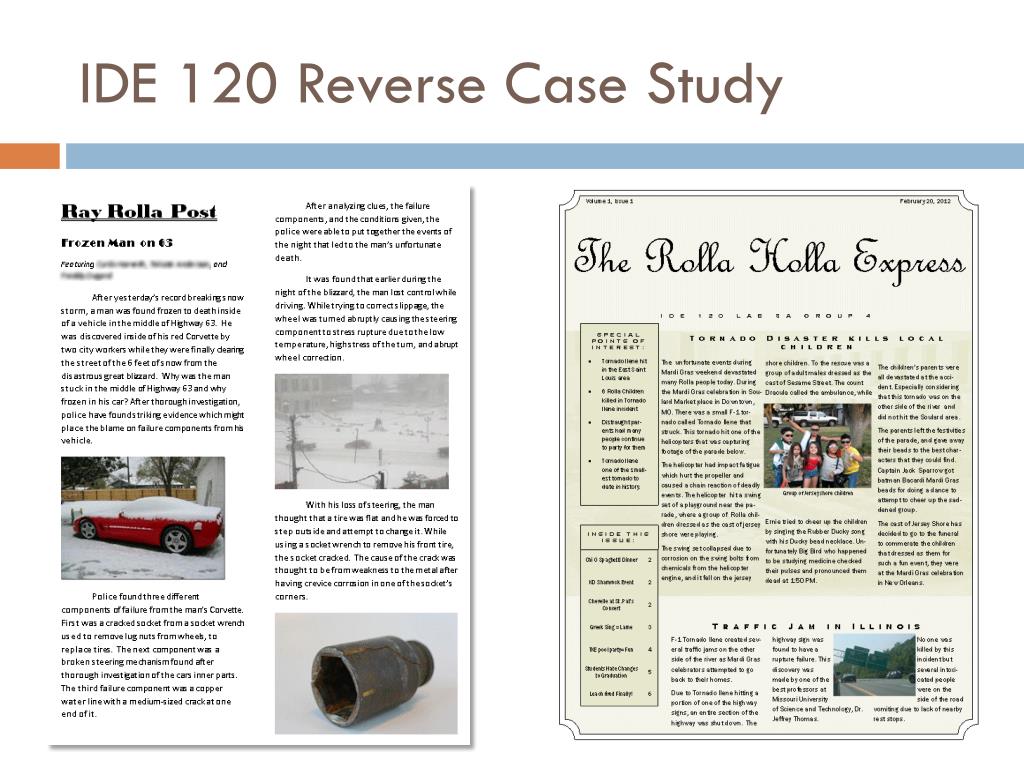Click the paragraph starting After yesterday's record breaking snow

[x=152, y=369]
